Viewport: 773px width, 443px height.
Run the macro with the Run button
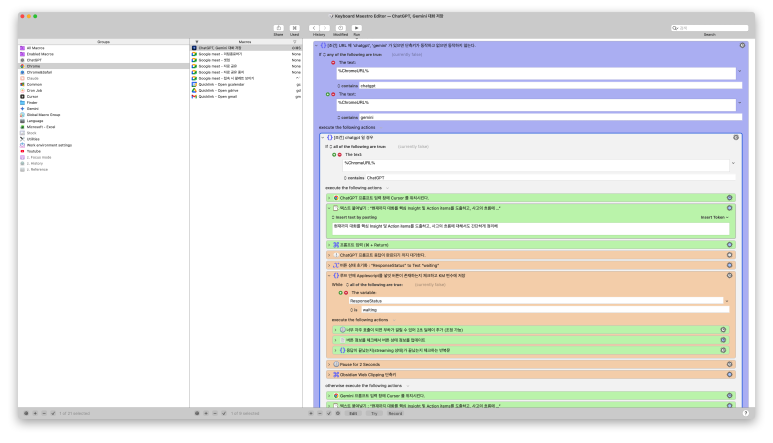[x=356, y=28]
